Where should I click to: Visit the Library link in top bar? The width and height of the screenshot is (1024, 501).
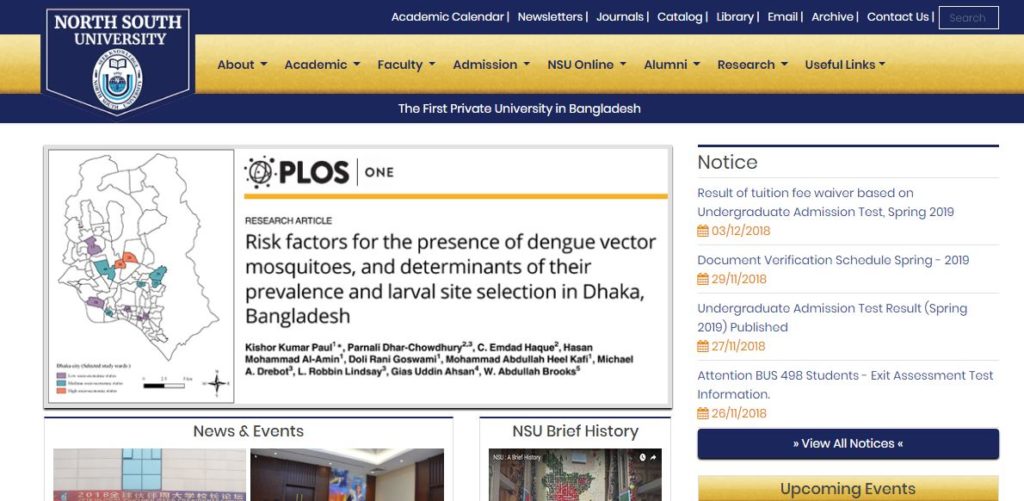(x=735, y=17)
